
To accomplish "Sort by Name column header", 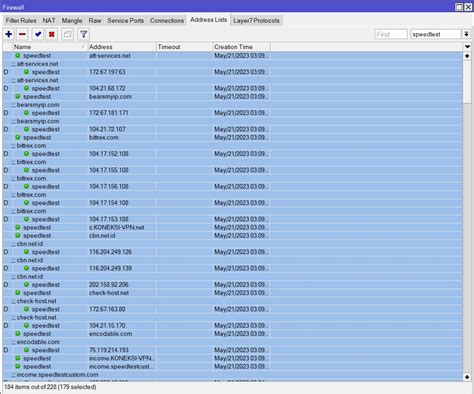I will (x=50, y=47).
